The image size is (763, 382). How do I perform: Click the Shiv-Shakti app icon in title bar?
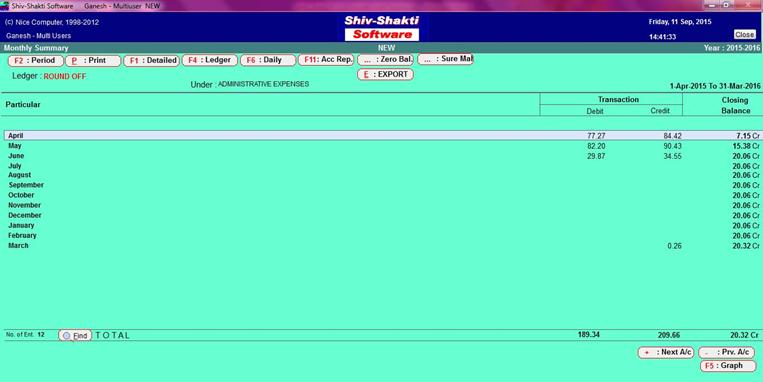[5, 6]
